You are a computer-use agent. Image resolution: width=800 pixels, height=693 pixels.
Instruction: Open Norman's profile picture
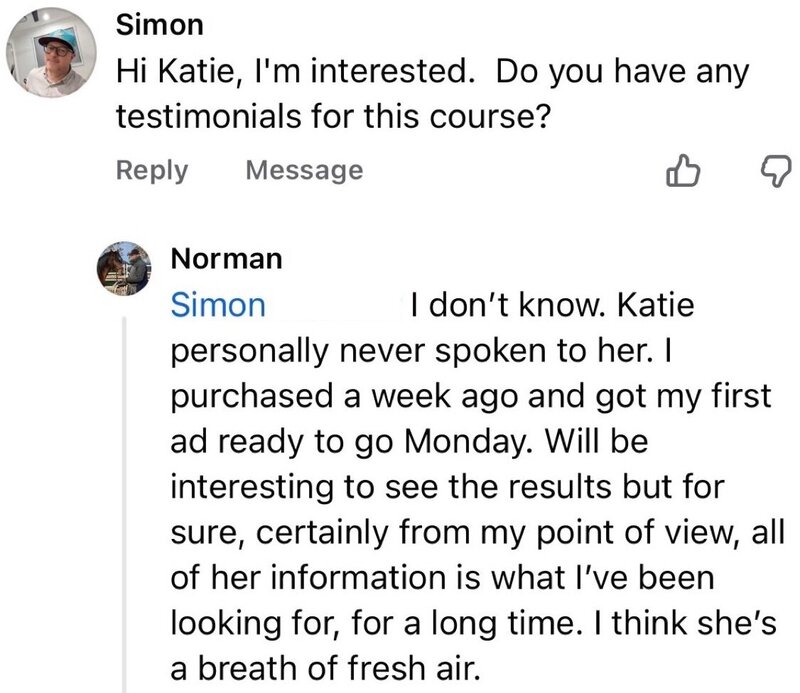(x=123, y=268)
